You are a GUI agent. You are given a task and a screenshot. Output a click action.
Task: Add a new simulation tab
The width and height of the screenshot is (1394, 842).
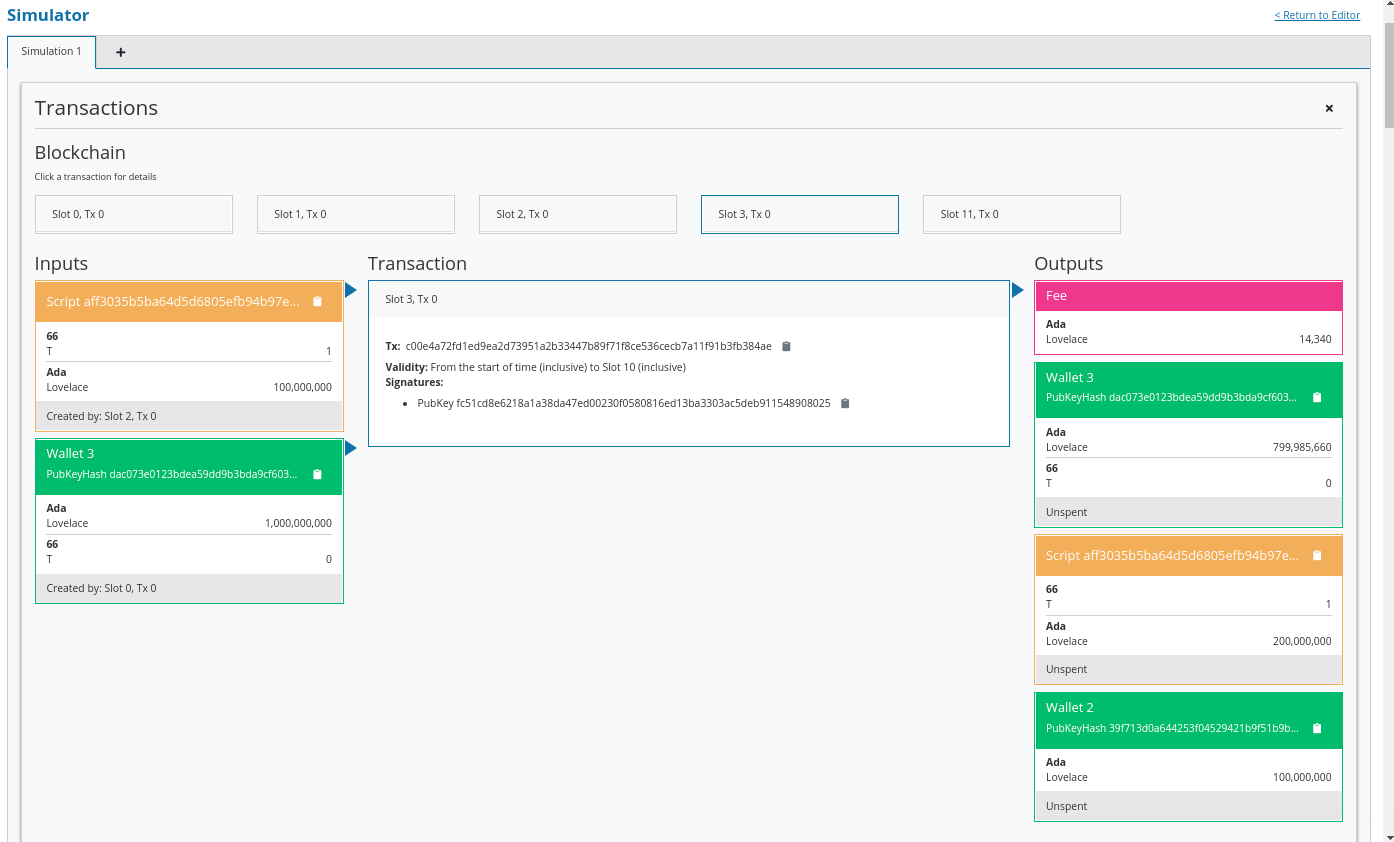click(121, 52)
